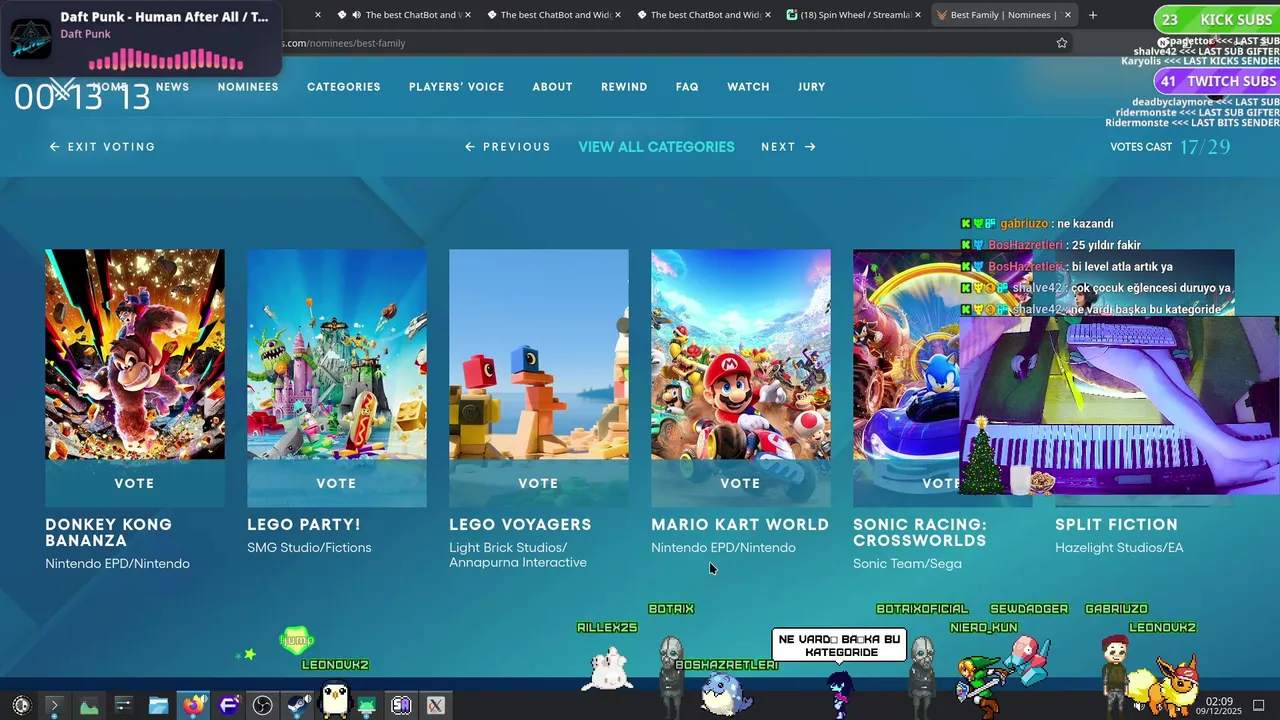Screen dimensions: 1280x720
Task: Go to the Next category
Action: pyautogui.click(x=788, y=147)
